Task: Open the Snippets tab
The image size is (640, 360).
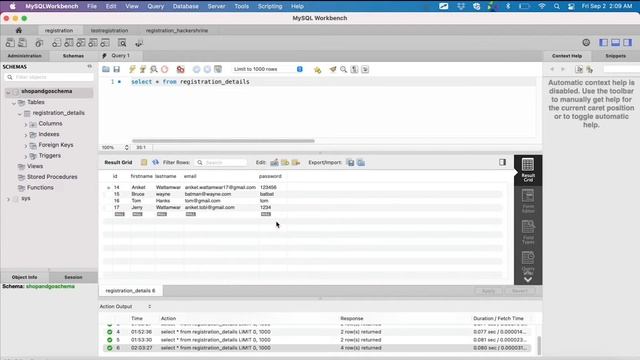Action: pyautogui.click(x=616, y=56)
